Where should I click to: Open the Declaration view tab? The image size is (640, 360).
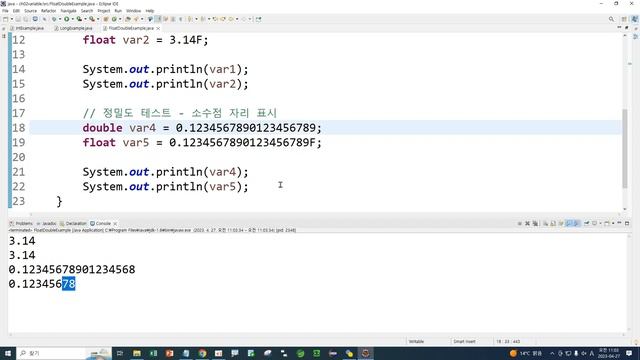(73, 223)
